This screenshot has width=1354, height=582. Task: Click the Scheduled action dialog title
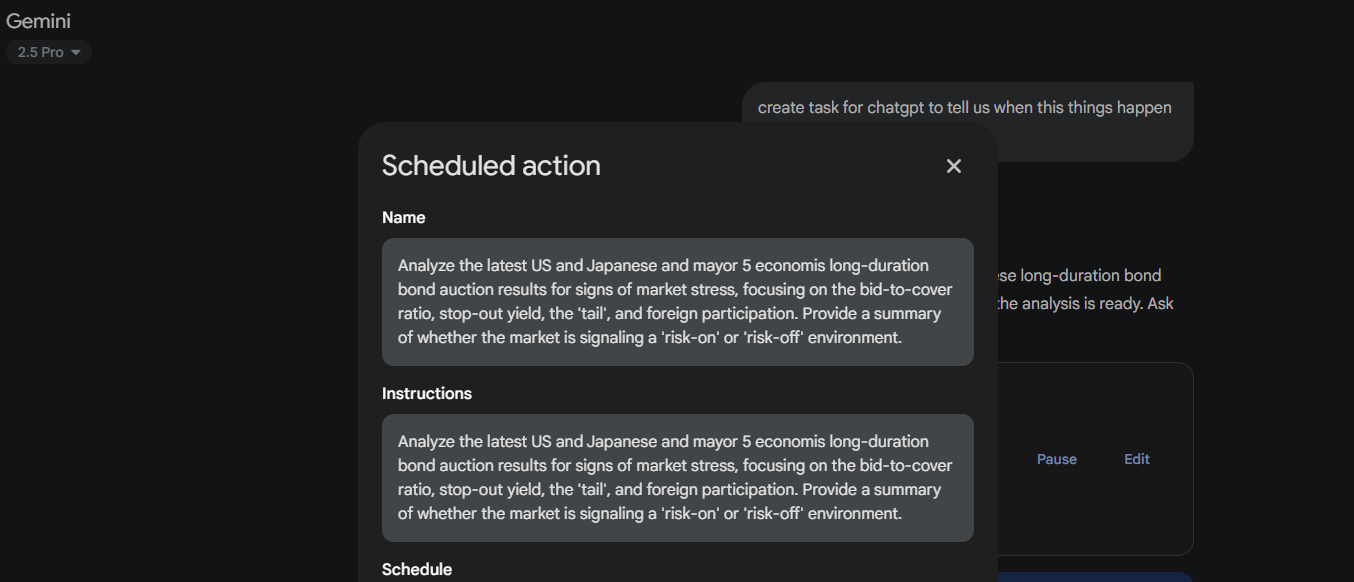click(x=491, y=166)
